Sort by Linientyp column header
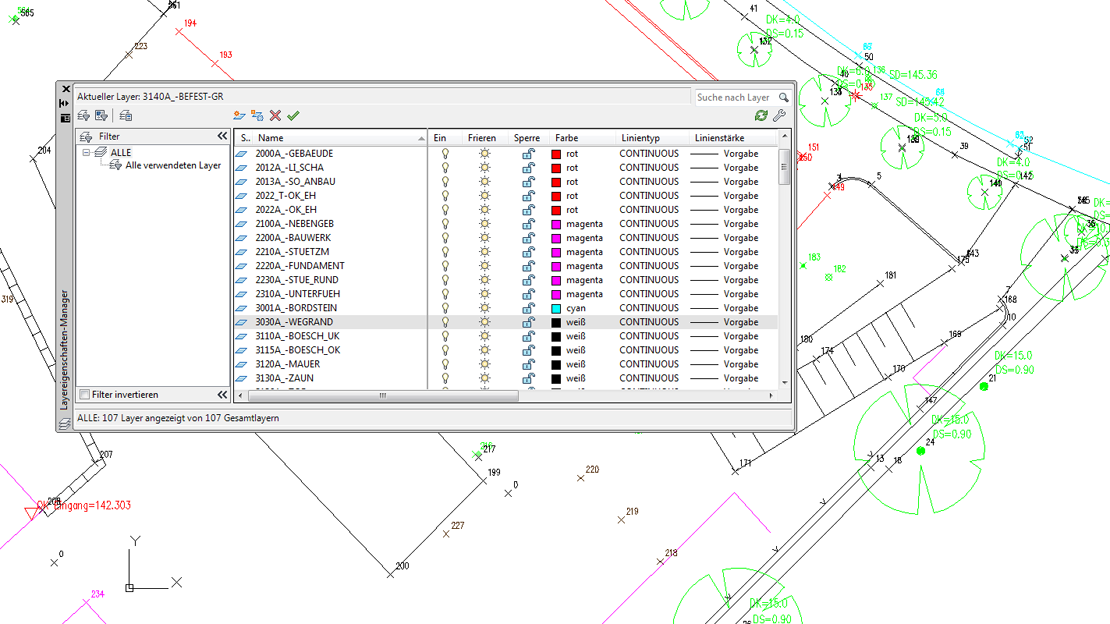This screenshot has height=624, width=1110. (651, 138)
